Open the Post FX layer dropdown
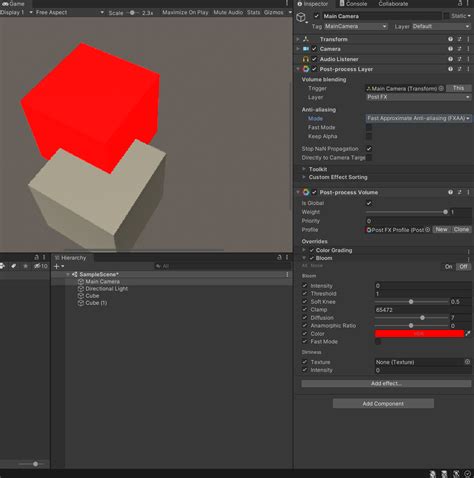 click(418, 97)
